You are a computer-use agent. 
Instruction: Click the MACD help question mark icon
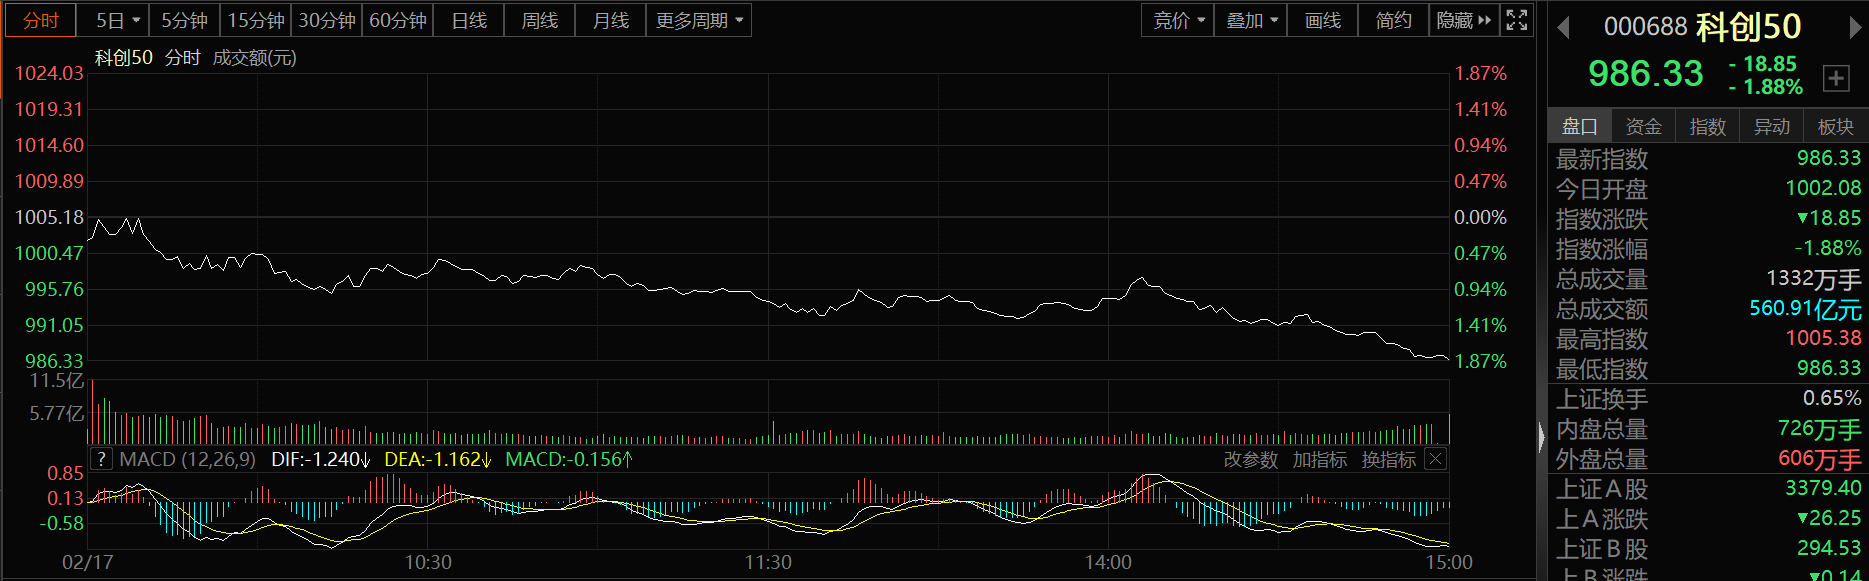point(101,459)
